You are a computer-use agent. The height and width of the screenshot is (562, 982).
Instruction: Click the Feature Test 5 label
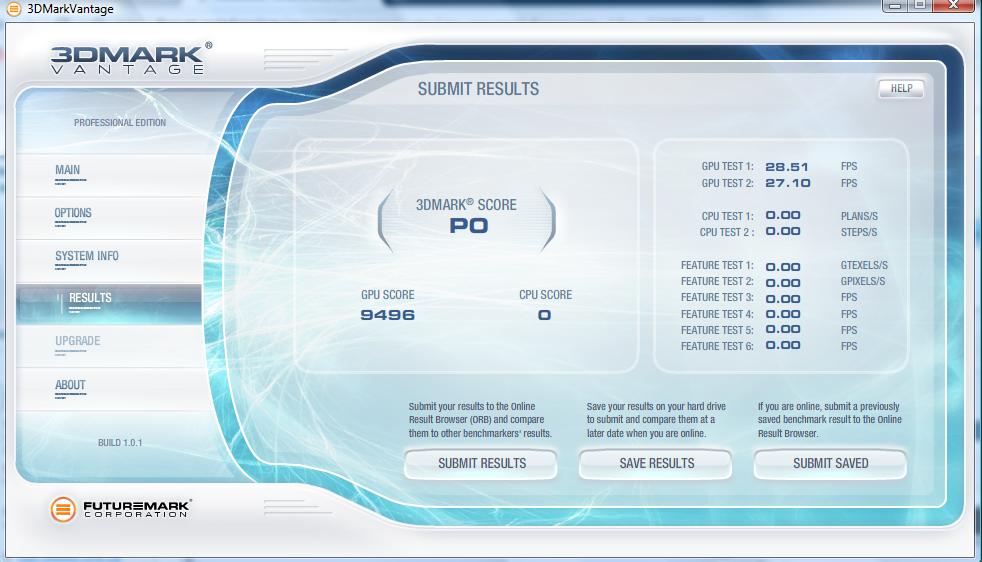click(x=717, y=330)
